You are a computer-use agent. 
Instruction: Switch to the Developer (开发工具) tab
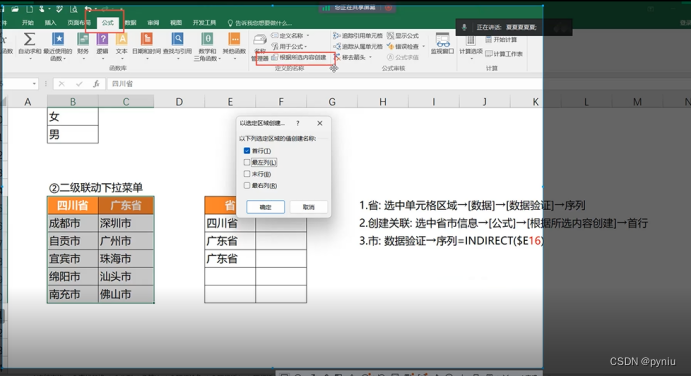[204, 23]
